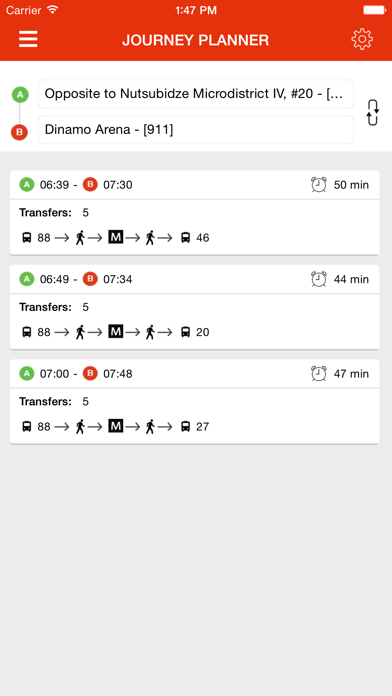Tap the red B destination marker
Screen dimensions: 392x696
click(x=20, y=132)
